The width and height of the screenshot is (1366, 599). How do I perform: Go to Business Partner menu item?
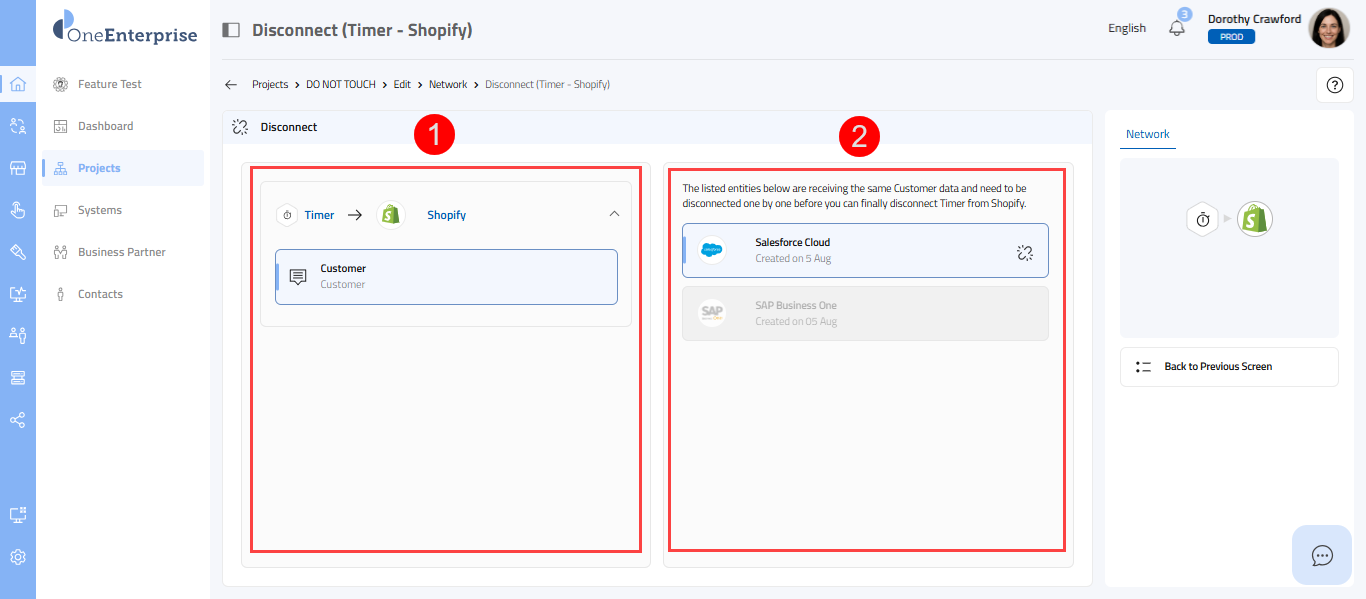click(121, 252)
